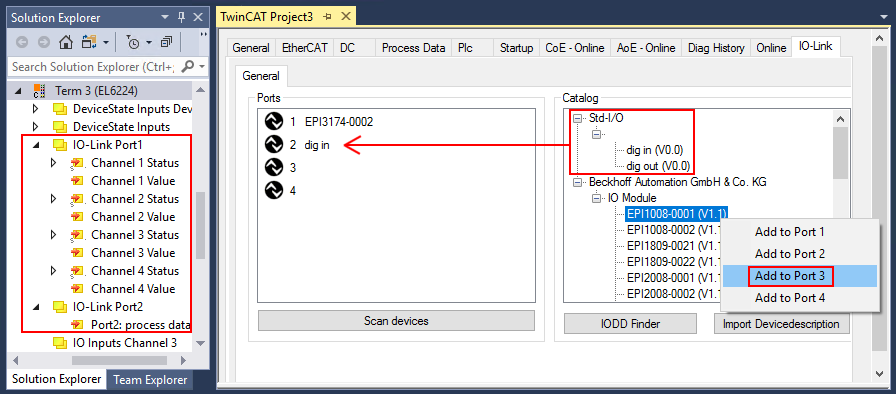
Task: Expand the DeviceState Inputs Dev node
Action: click(36, 108)
